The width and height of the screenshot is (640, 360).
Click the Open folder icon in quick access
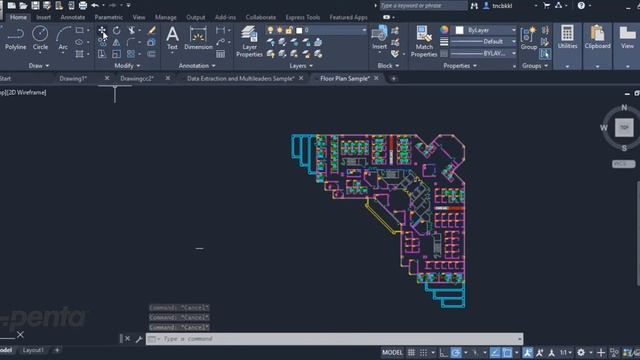pos(23,5)
